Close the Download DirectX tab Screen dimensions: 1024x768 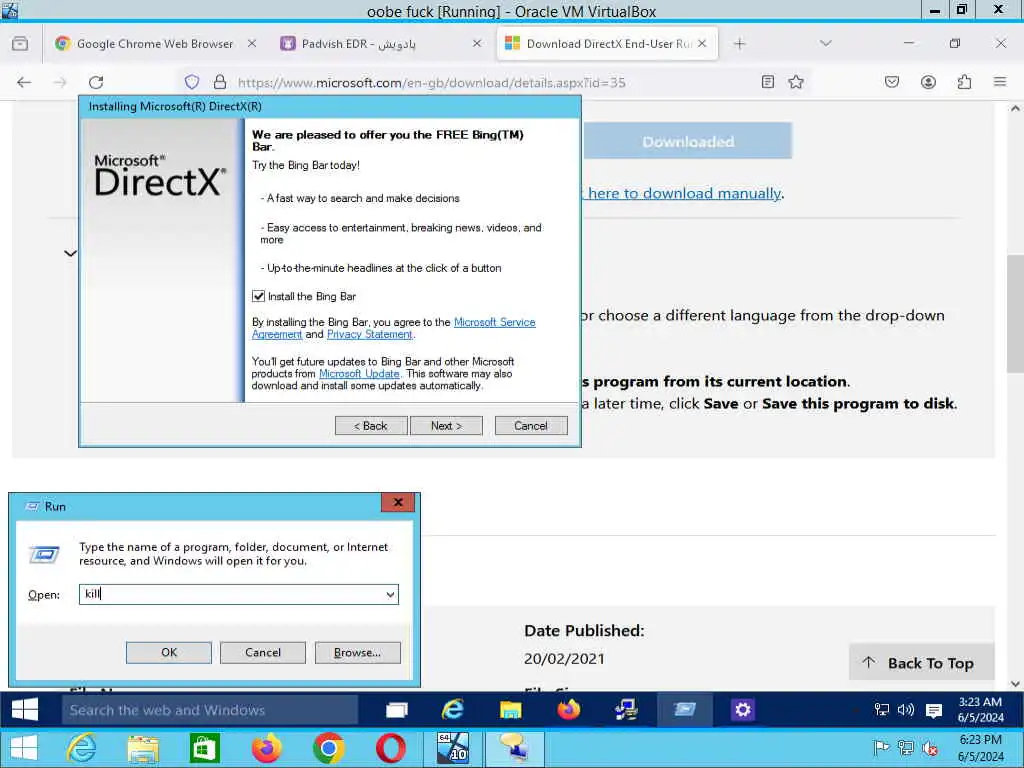[x=702, y=44]
